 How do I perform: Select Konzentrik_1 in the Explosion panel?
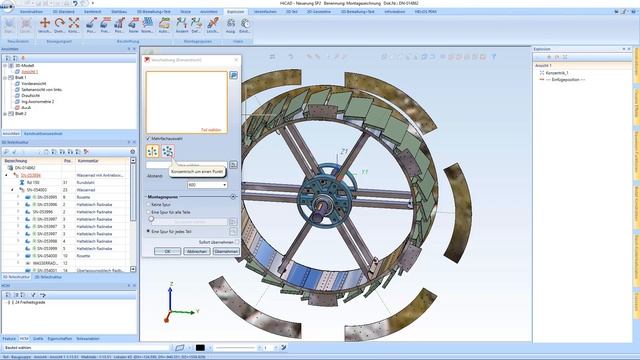click(557, 73)
